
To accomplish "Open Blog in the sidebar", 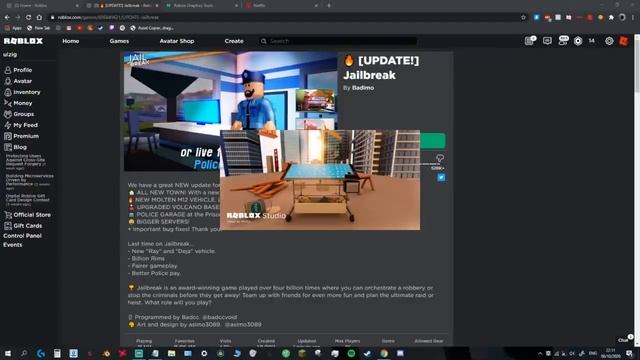I will point(16,147).
